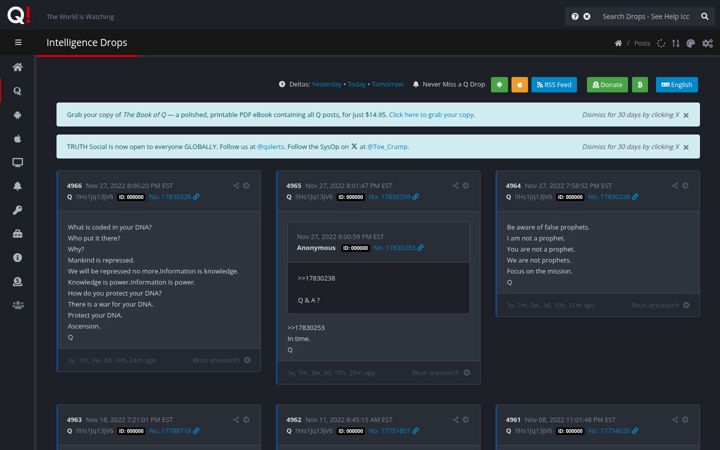This screenshot has height=450, width=720.
Task: Go to Home in the left sidebar
Action: [x=17, y=67]
